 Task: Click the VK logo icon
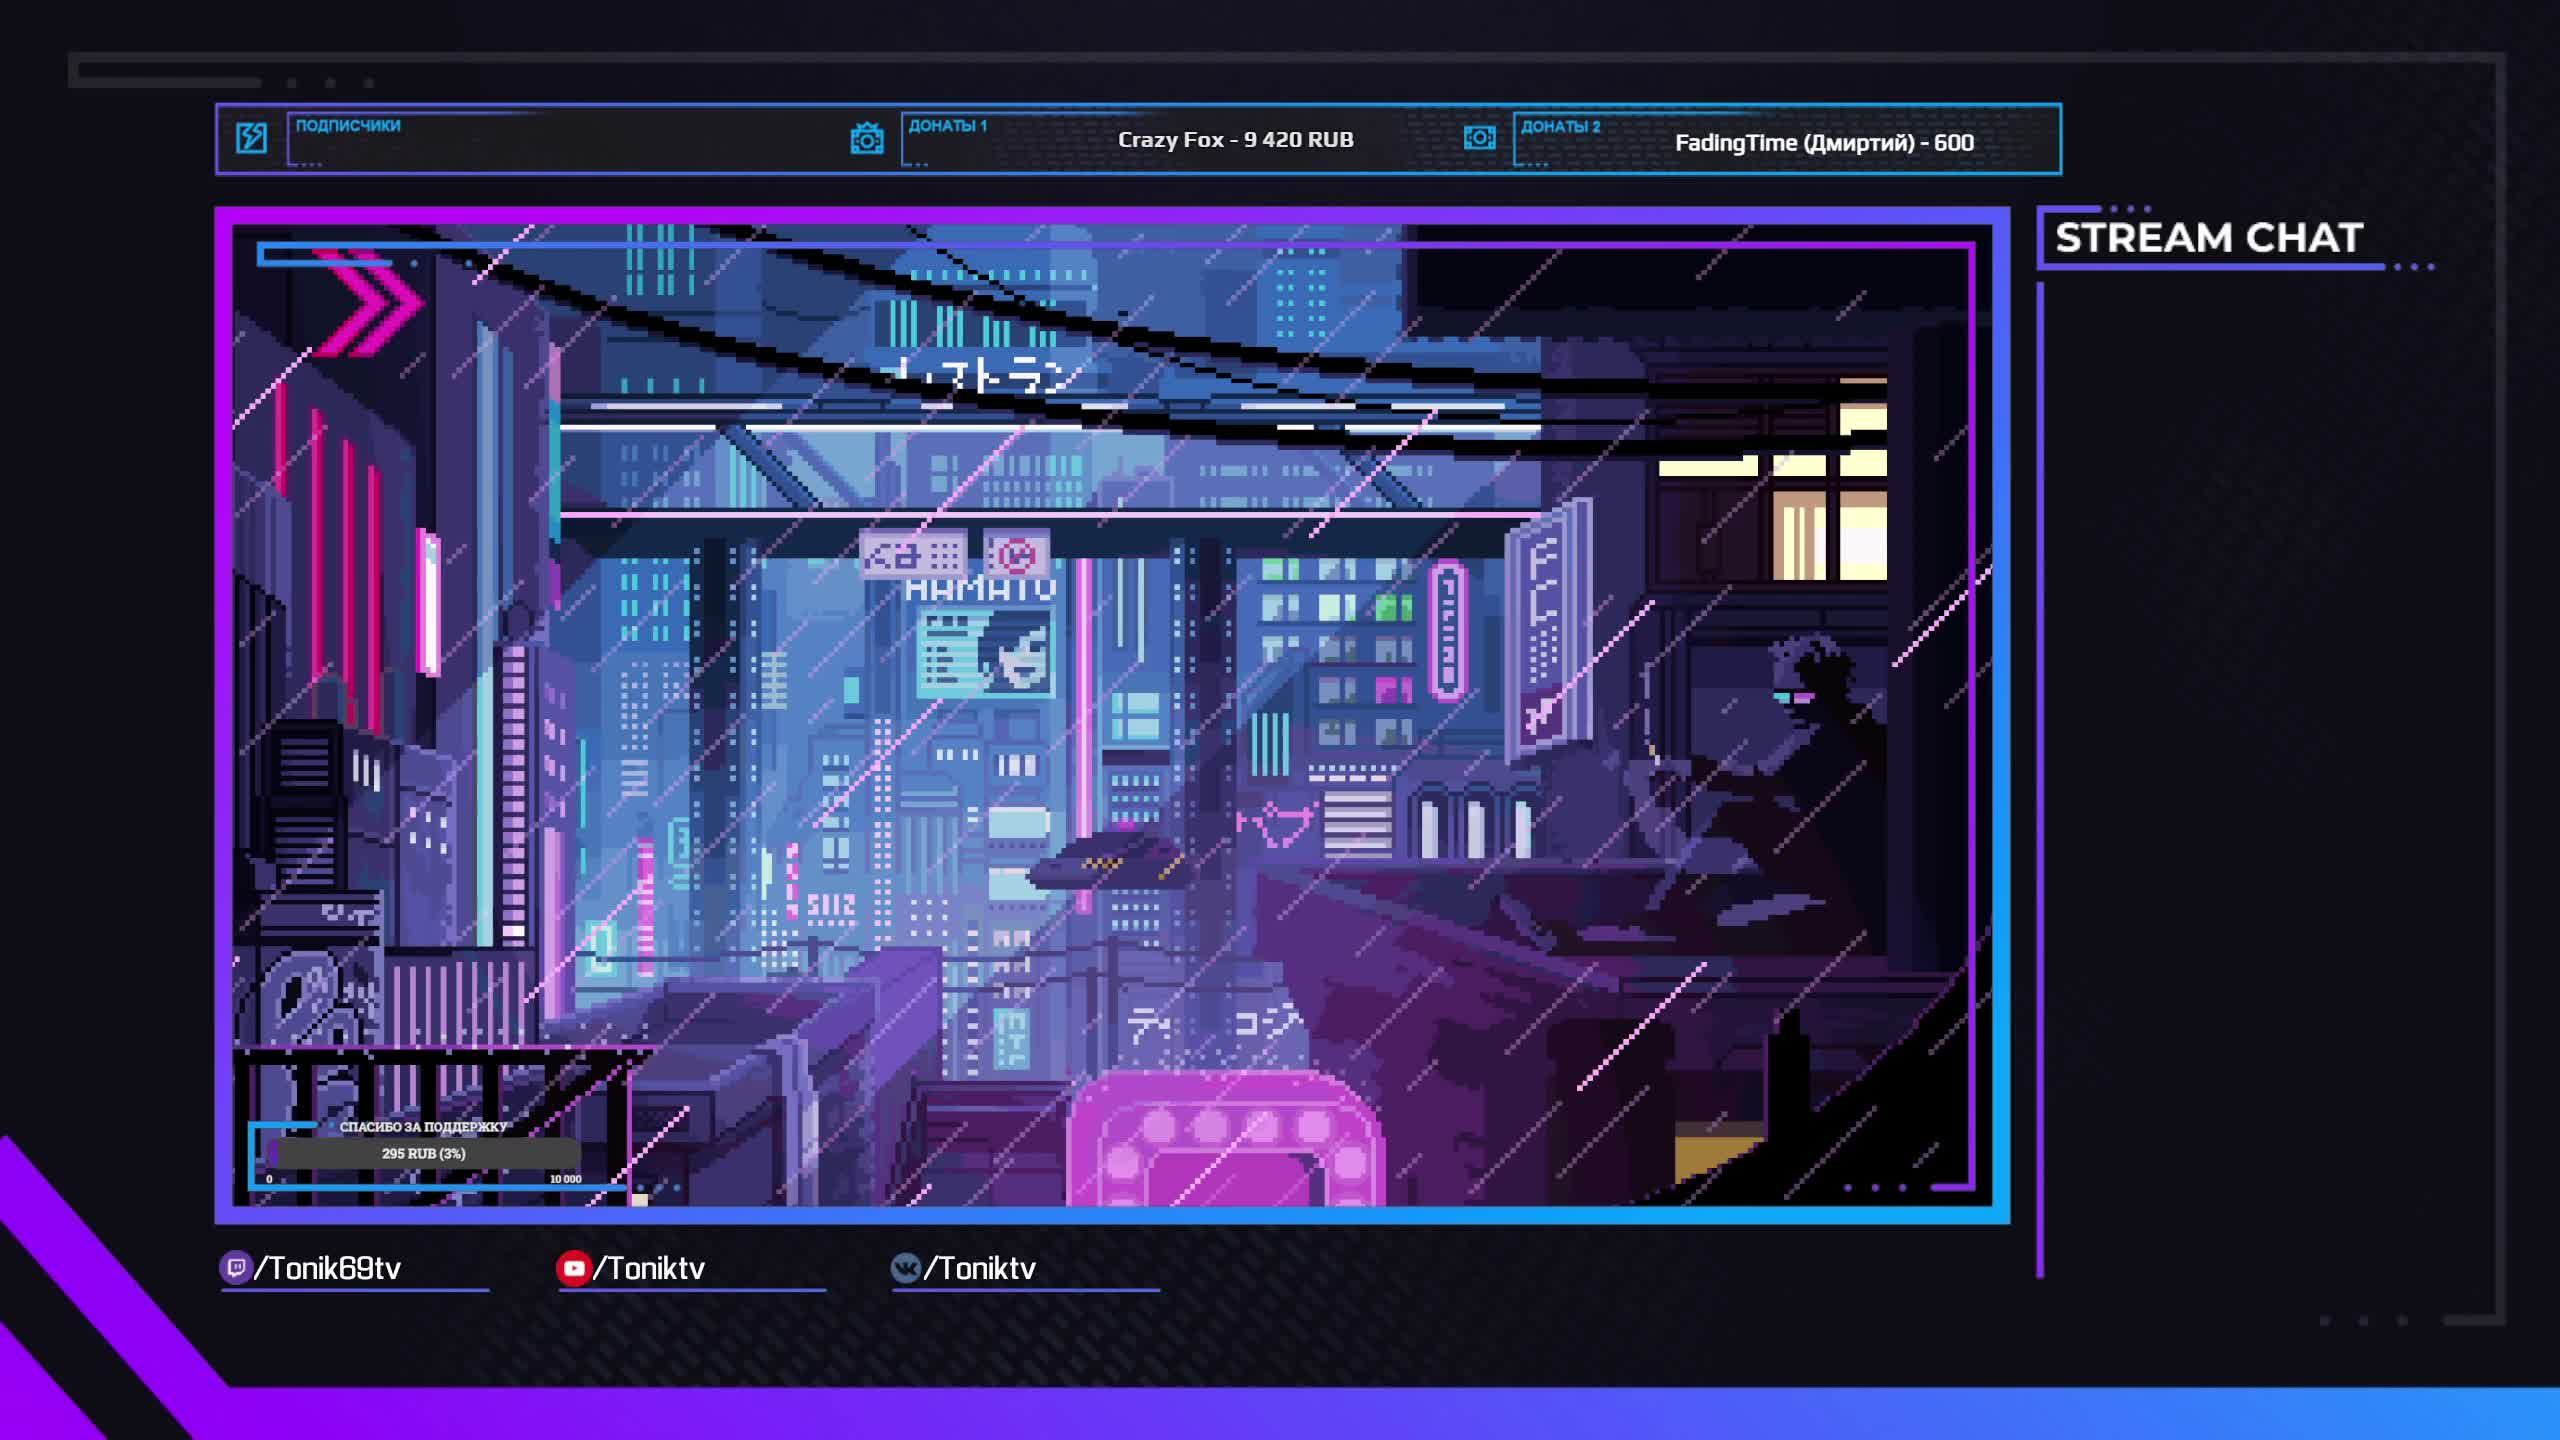pyautogui.click(x=906, y=1268)
